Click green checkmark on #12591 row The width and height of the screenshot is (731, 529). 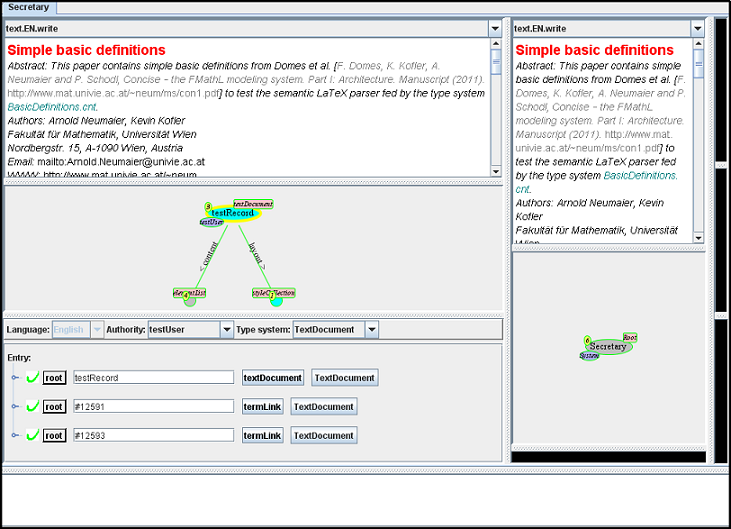click(x=32, y=406)
